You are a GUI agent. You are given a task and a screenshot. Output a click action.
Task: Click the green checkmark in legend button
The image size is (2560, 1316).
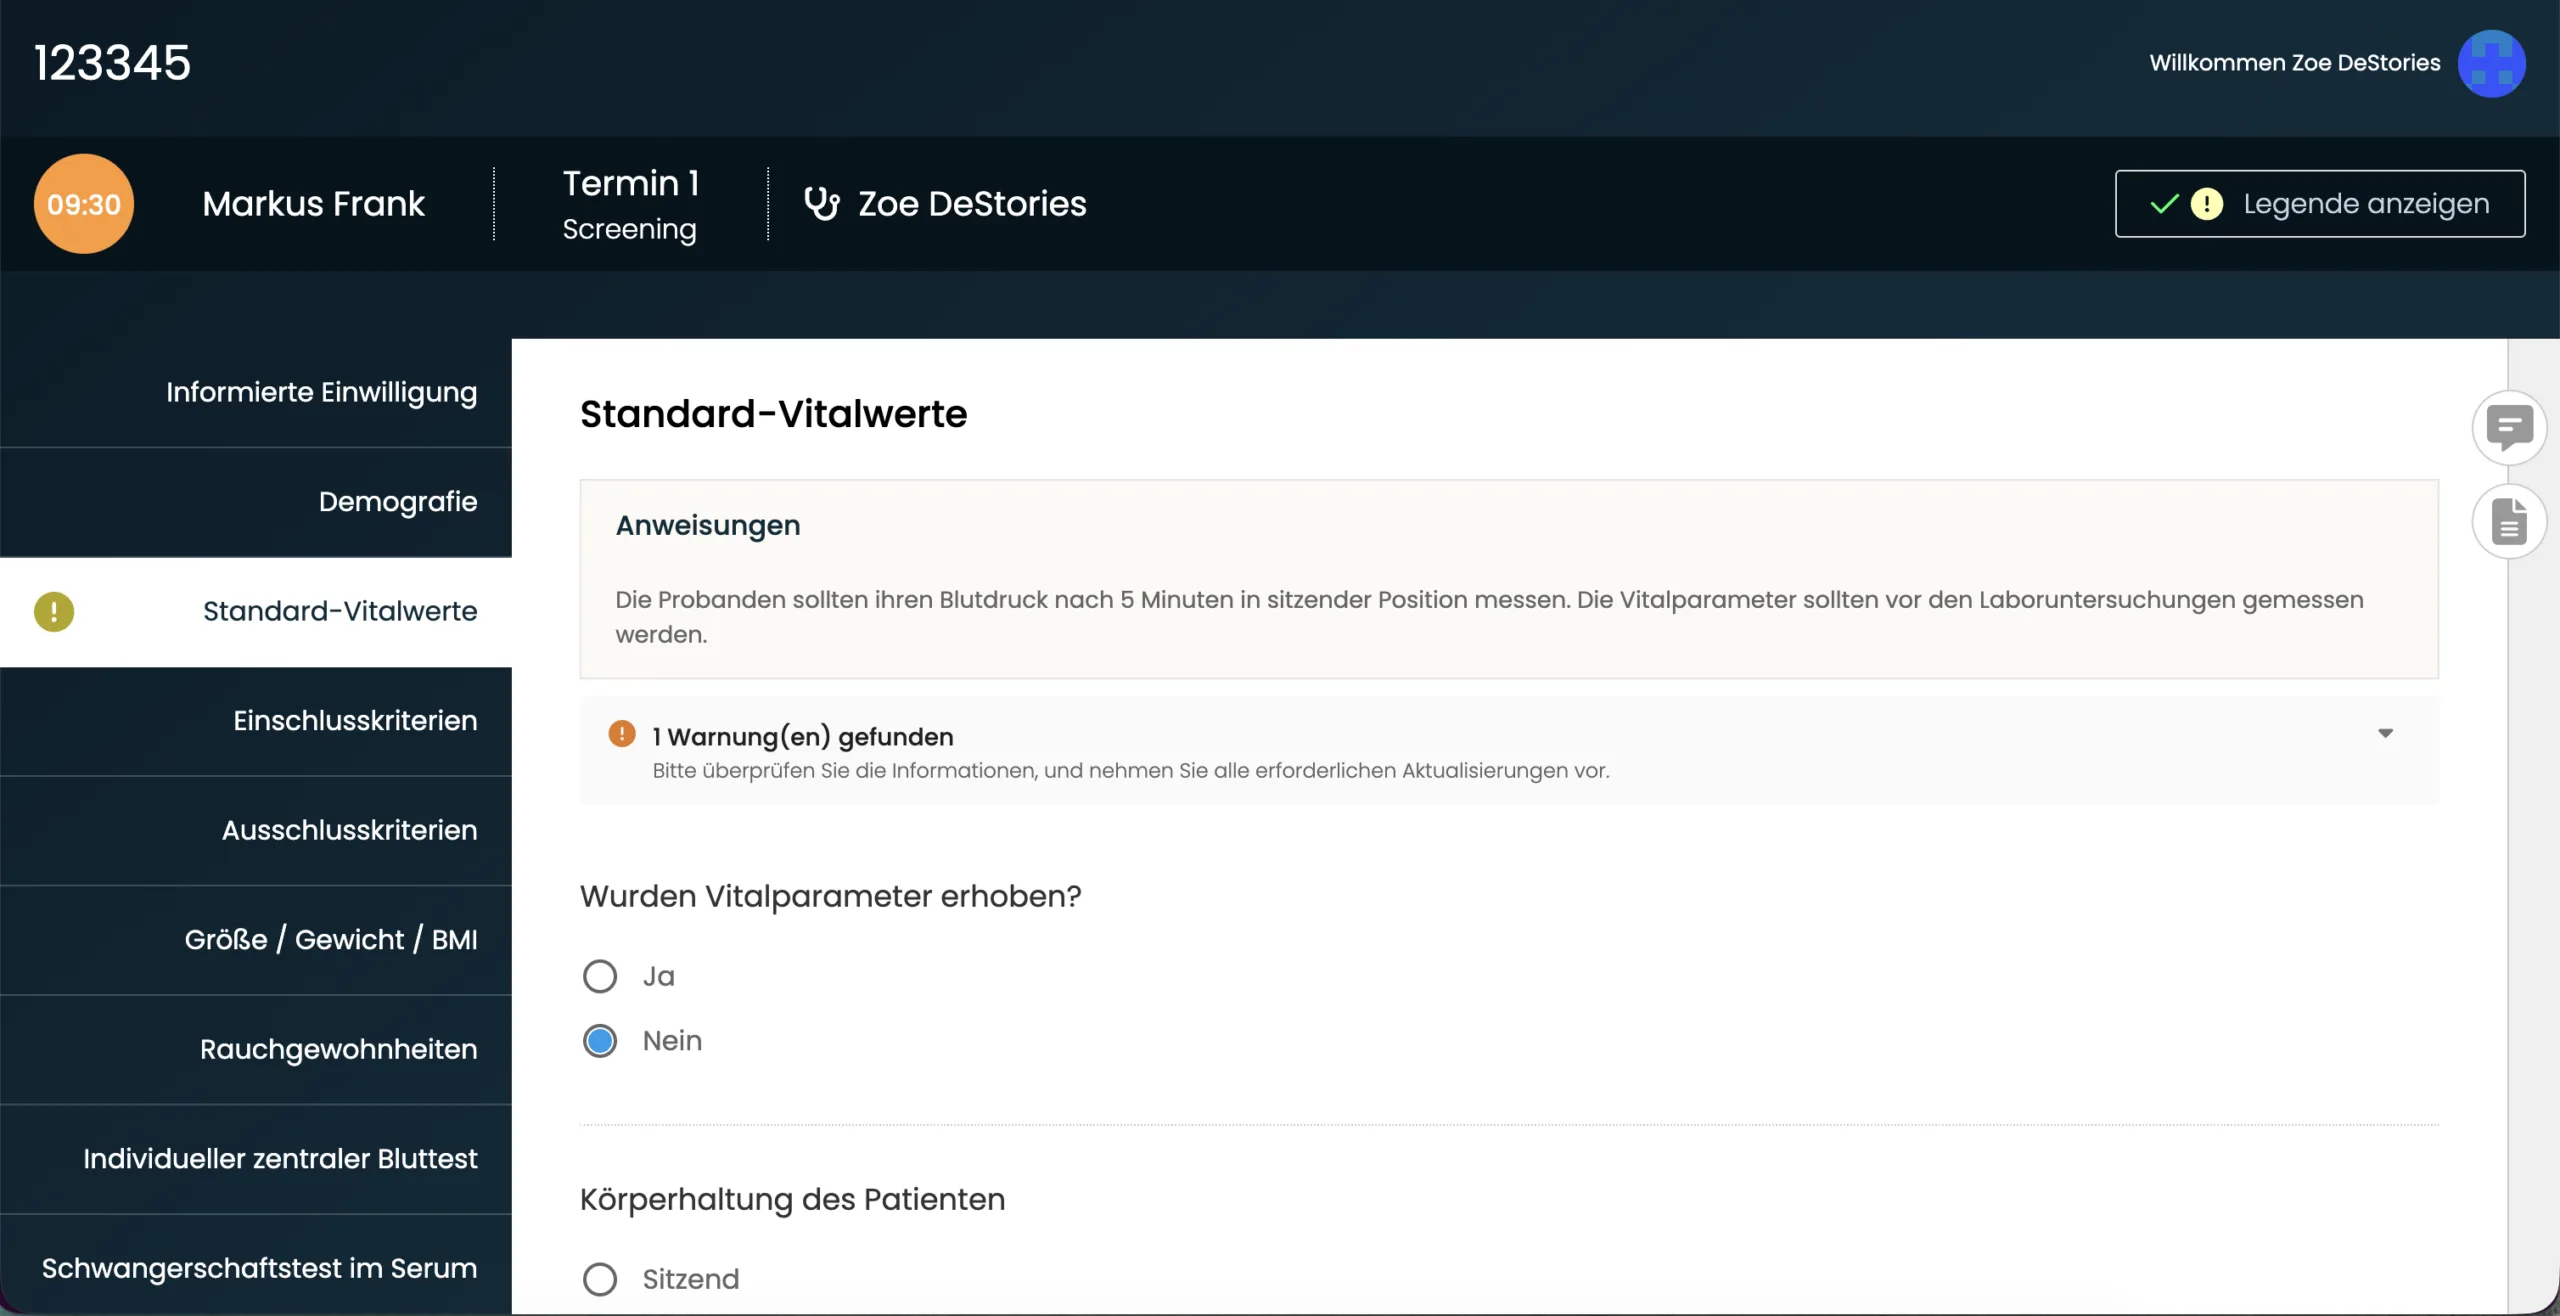tap(2164, 204)
